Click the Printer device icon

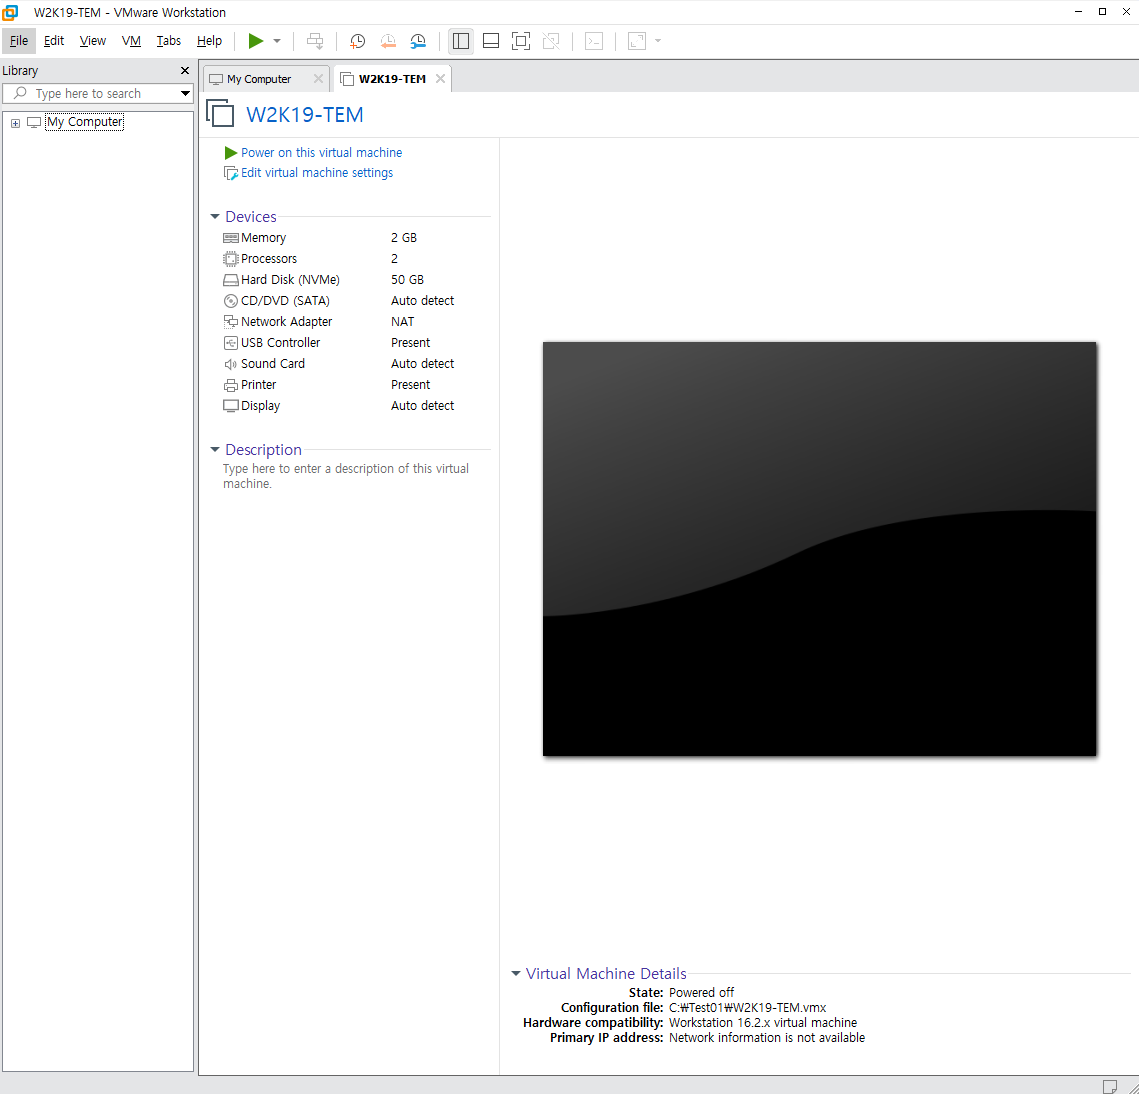click(x=230, y=385)
